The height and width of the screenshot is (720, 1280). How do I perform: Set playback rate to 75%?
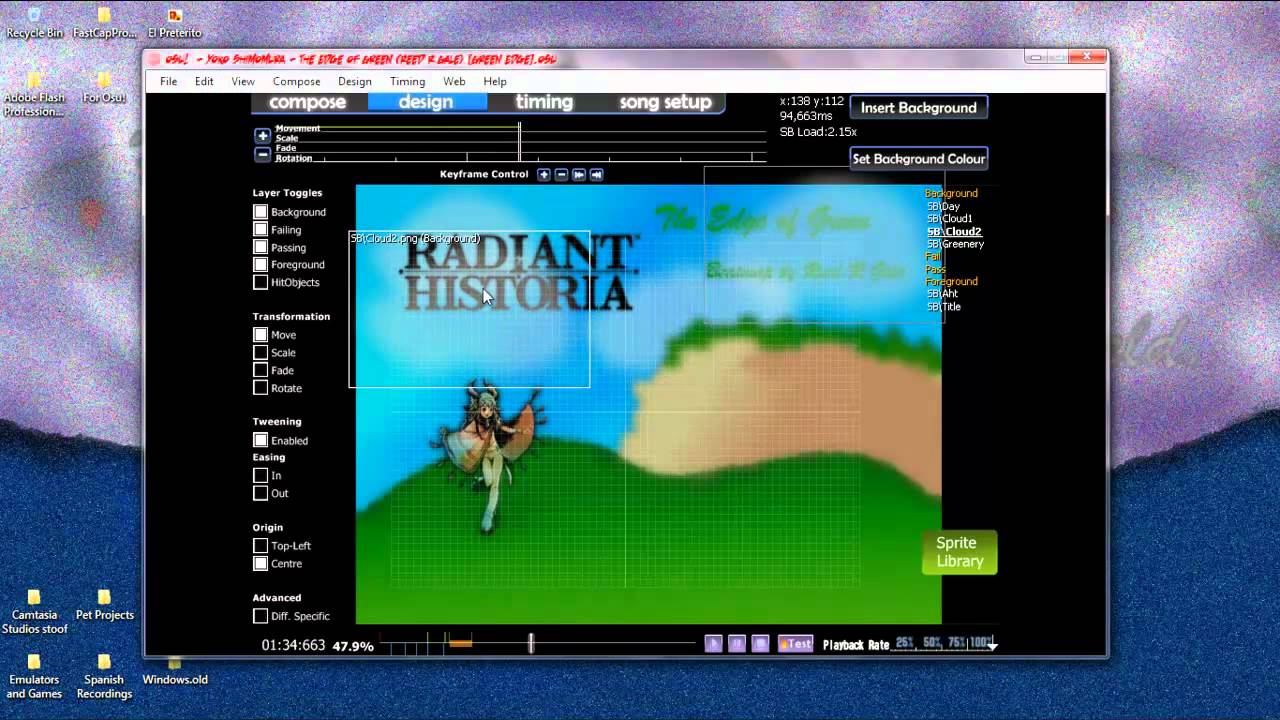[x=958, y=643]
